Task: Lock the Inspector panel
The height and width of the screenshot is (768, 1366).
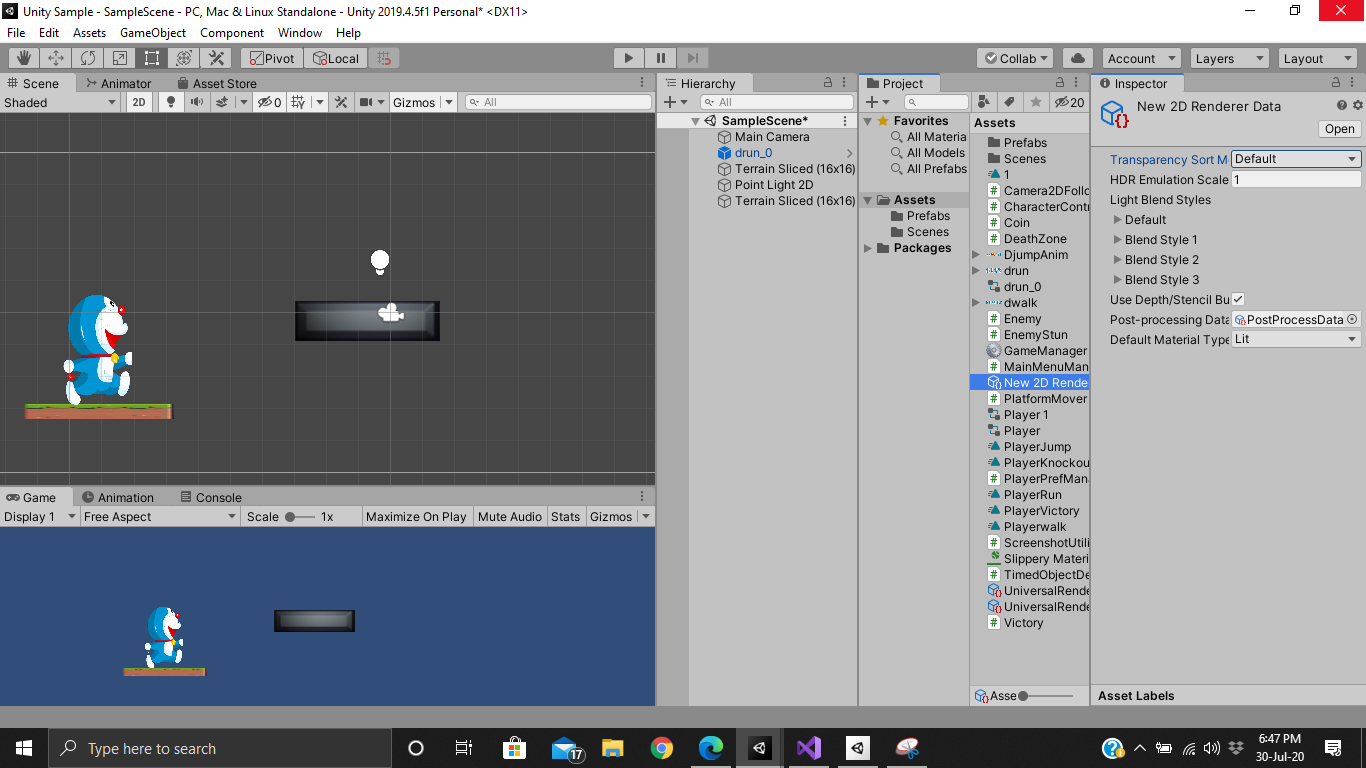Action: 1337,83
